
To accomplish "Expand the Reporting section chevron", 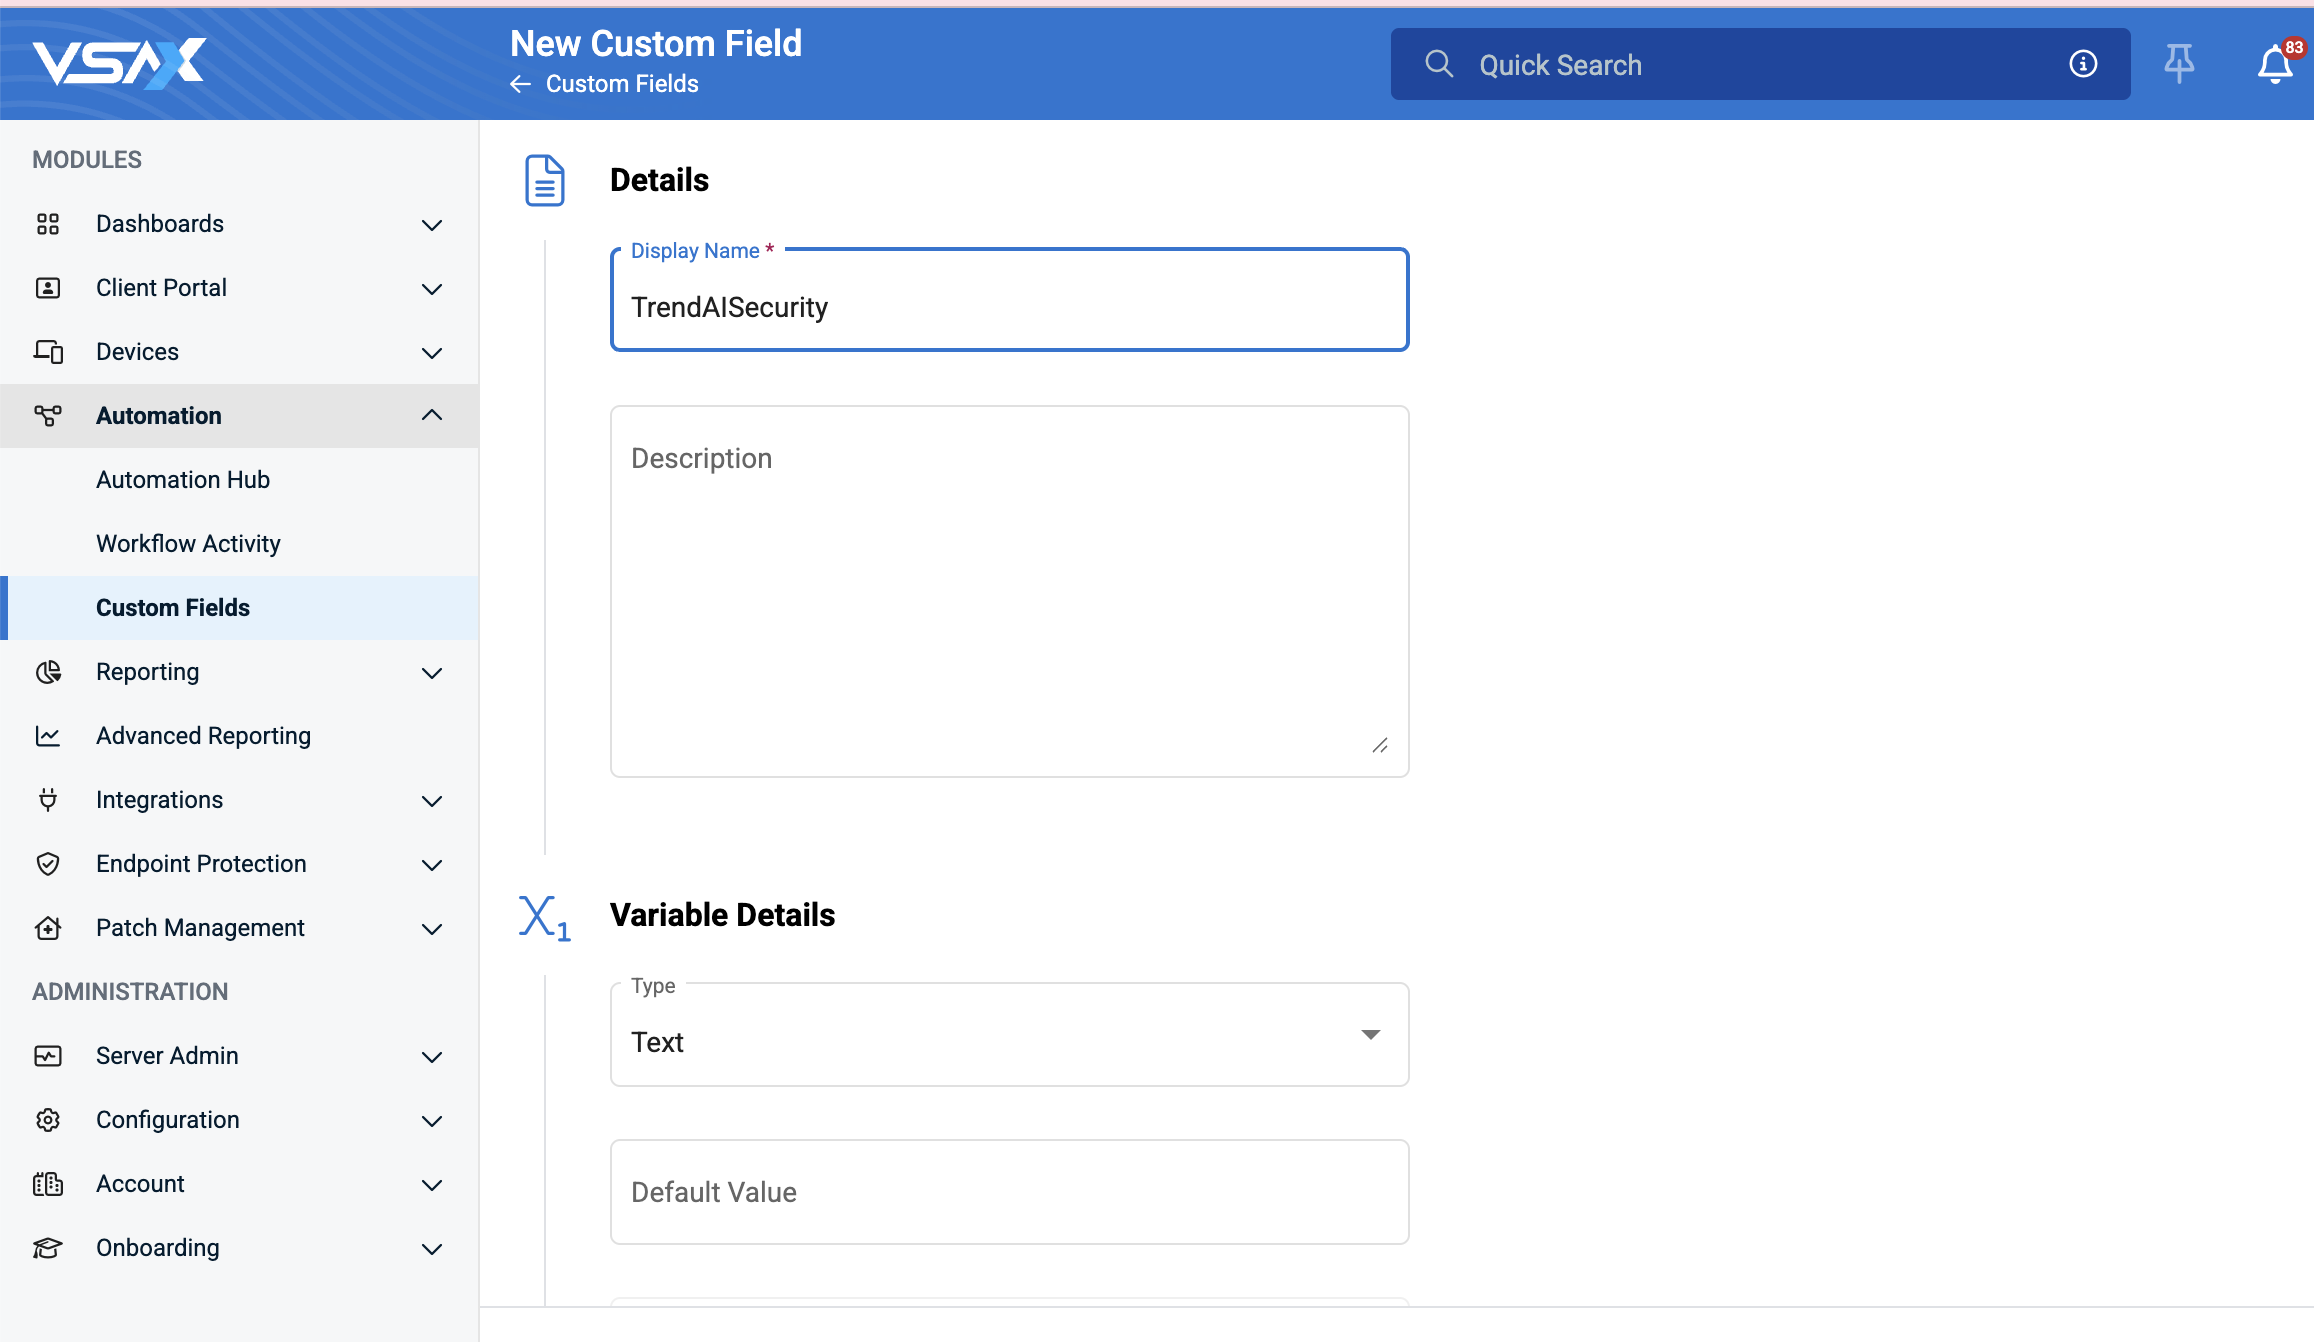I will tap(431, 673).
